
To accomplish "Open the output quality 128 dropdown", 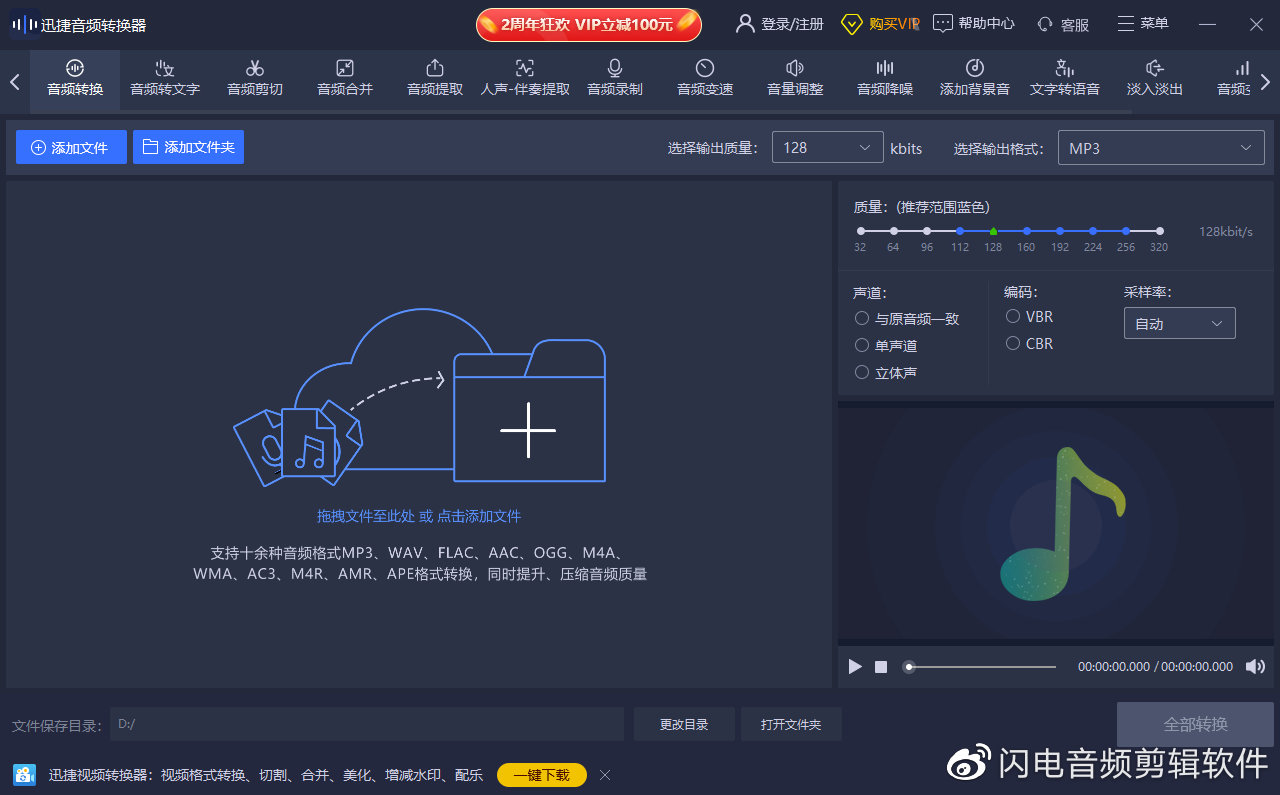I will tap(827, 147).
